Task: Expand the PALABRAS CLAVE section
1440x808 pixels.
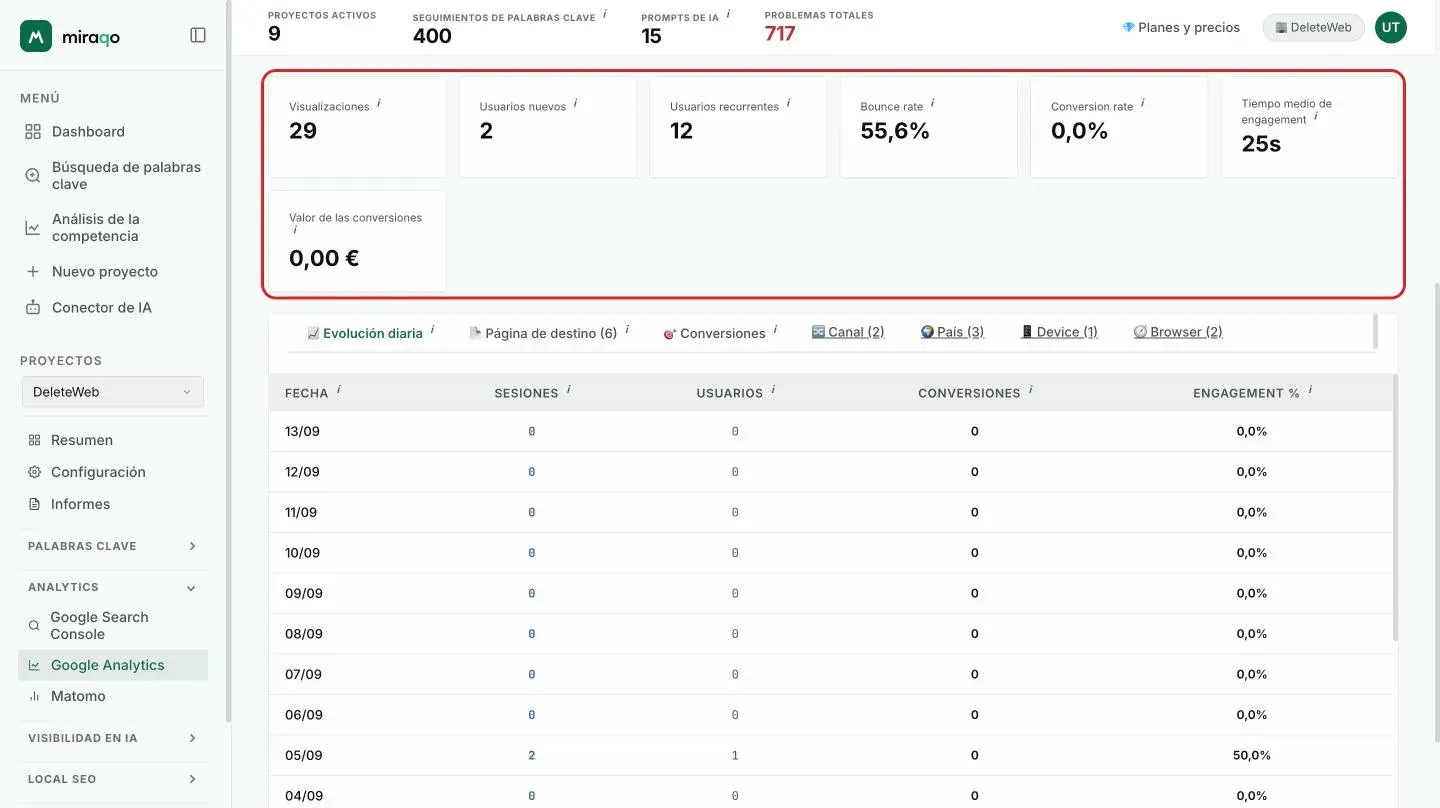Action: pyautogui.click(x=113, y=546)
